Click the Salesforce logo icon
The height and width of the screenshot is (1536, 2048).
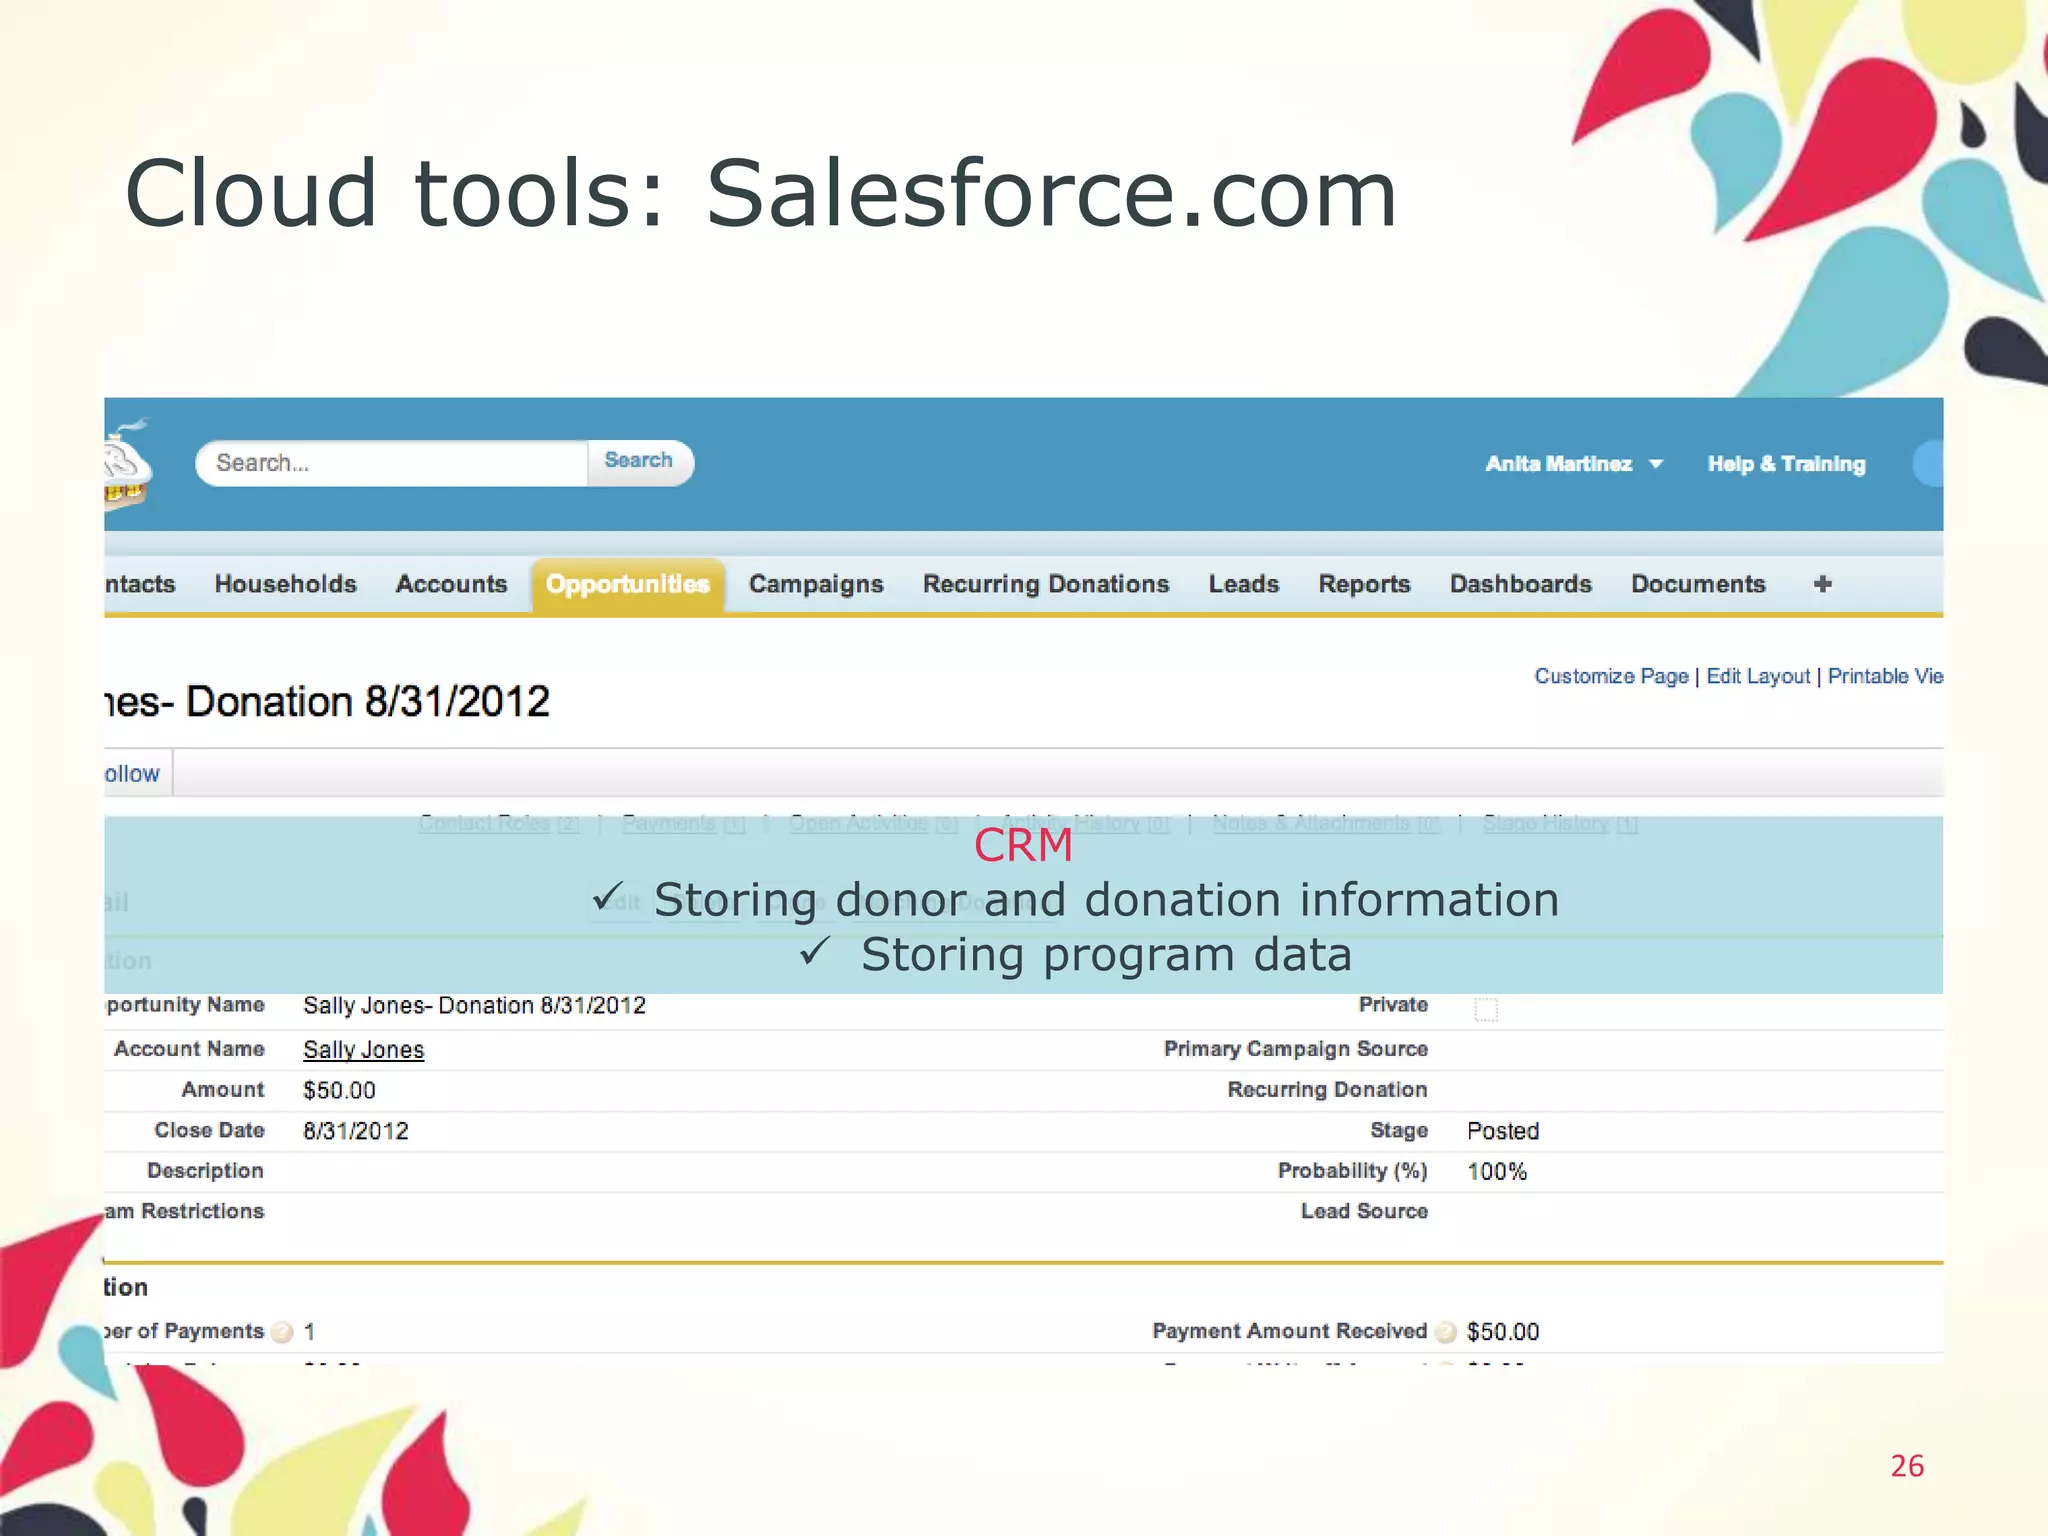point(128,463)
